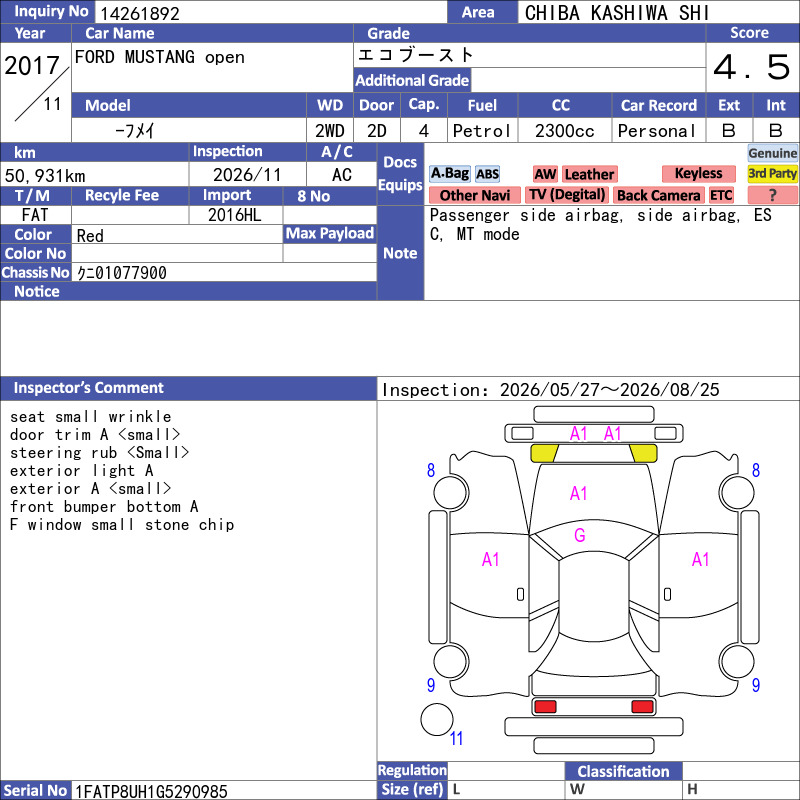The width and height of the screenshot is (800, 800).
Task: Select the AW equipment tag
Action: point(545,174)
